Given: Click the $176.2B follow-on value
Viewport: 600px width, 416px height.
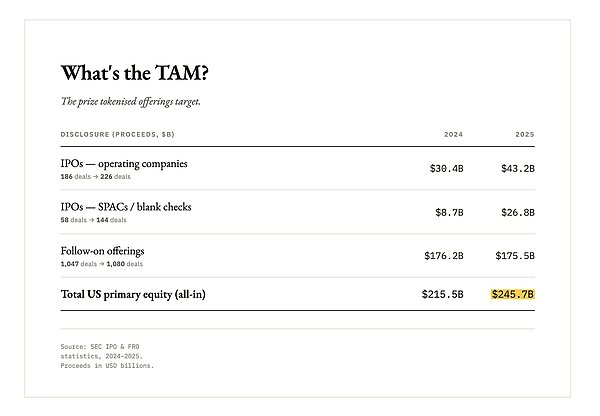Looking at the screenshot, I should point(444,256).
